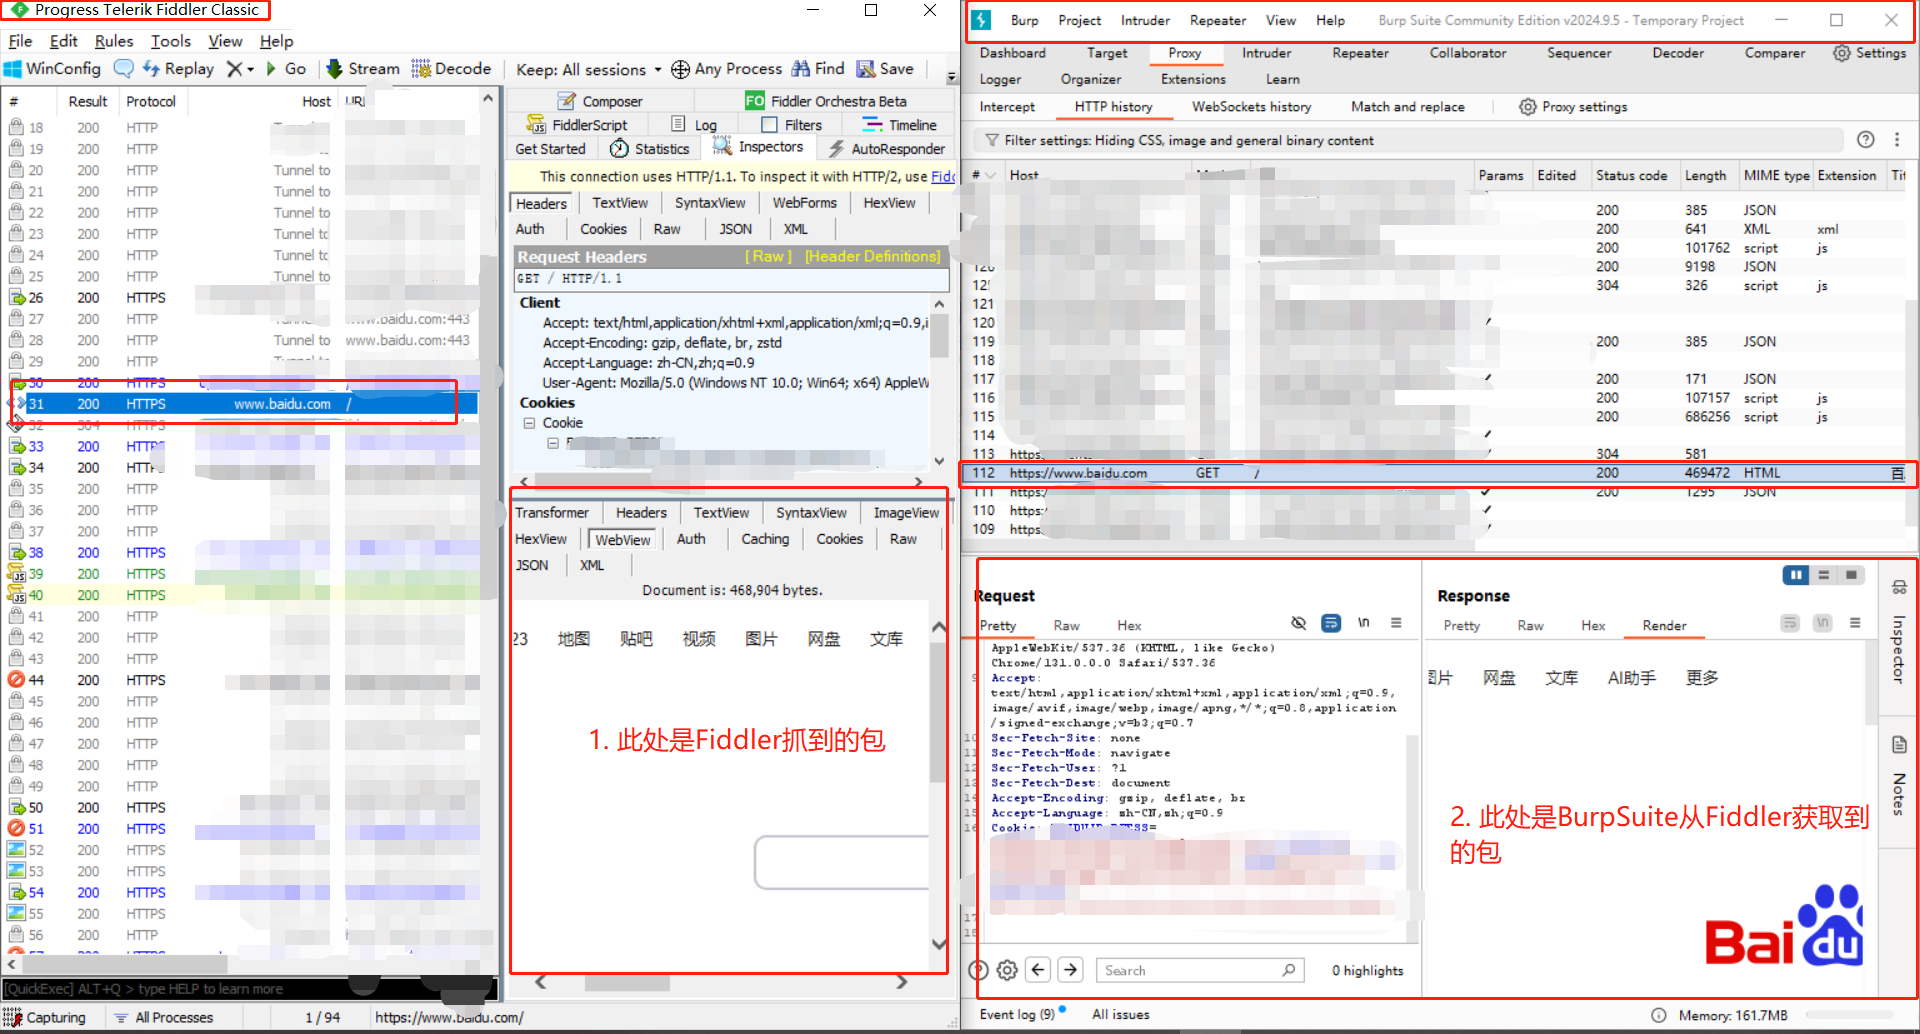Open the ImageView response tab
This screenshot has width=1920, height=1034.
tap(906, 513)
